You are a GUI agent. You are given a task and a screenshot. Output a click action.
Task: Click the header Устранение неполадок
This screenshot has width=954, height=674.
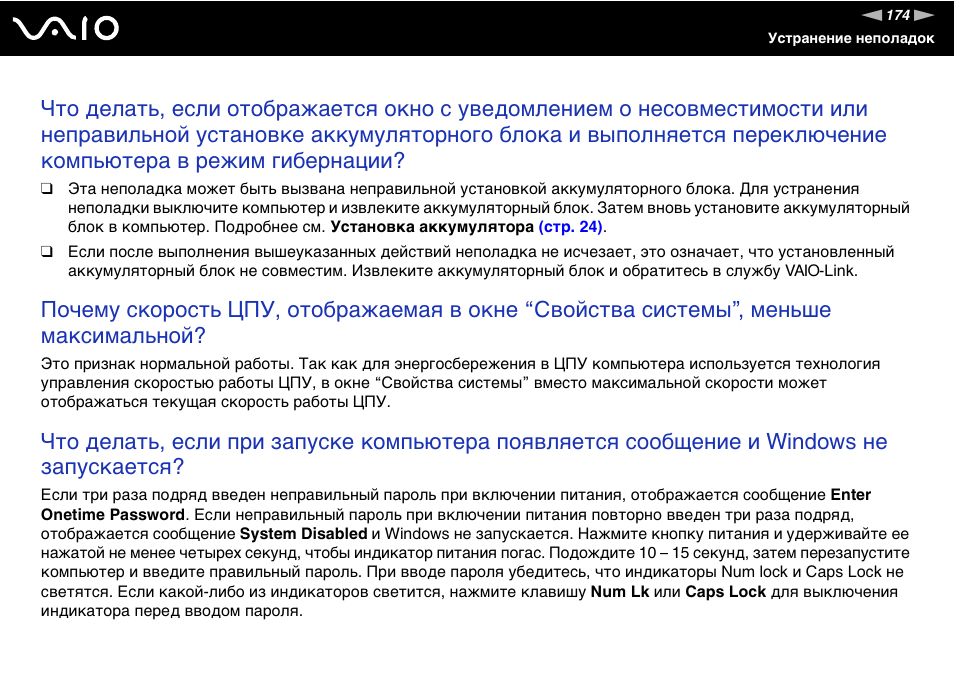pos(851,39)
